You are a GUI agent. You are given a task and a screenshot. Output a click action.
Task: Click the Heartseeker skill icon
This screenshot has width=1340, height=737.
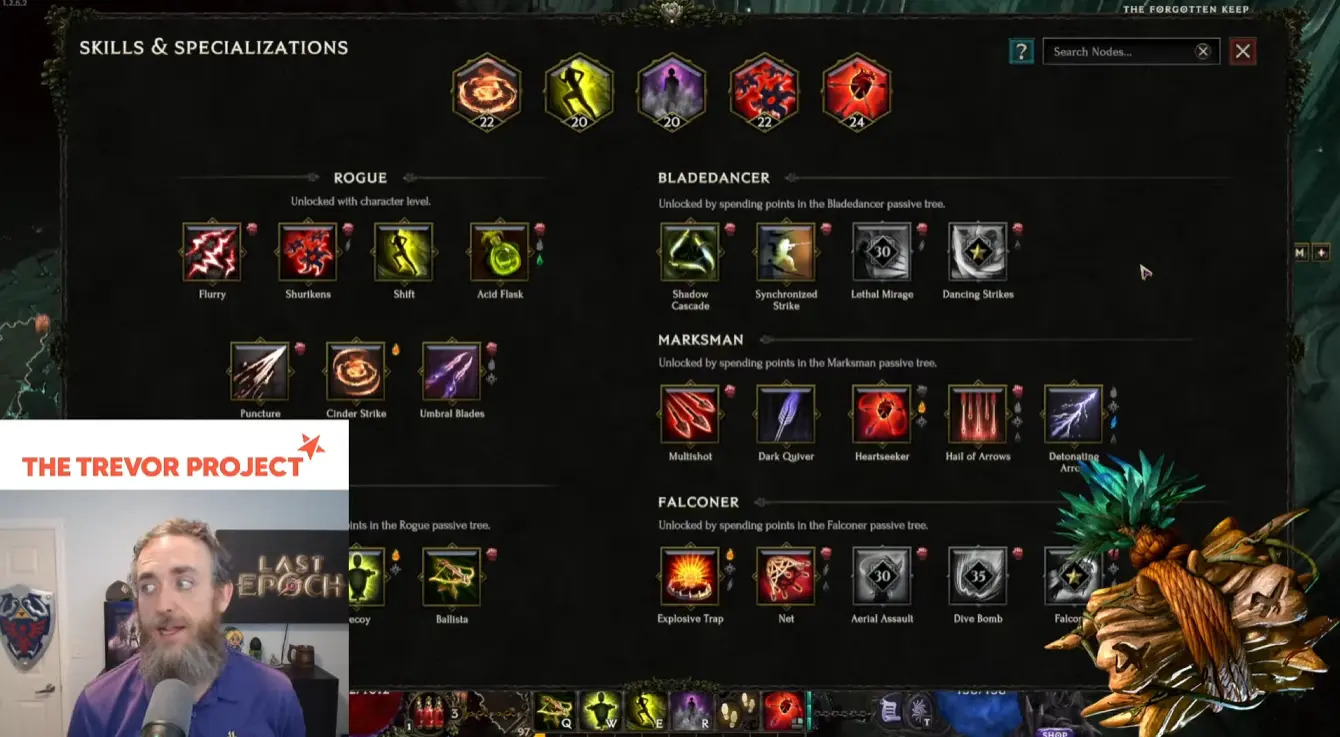(x=882, y=414)
